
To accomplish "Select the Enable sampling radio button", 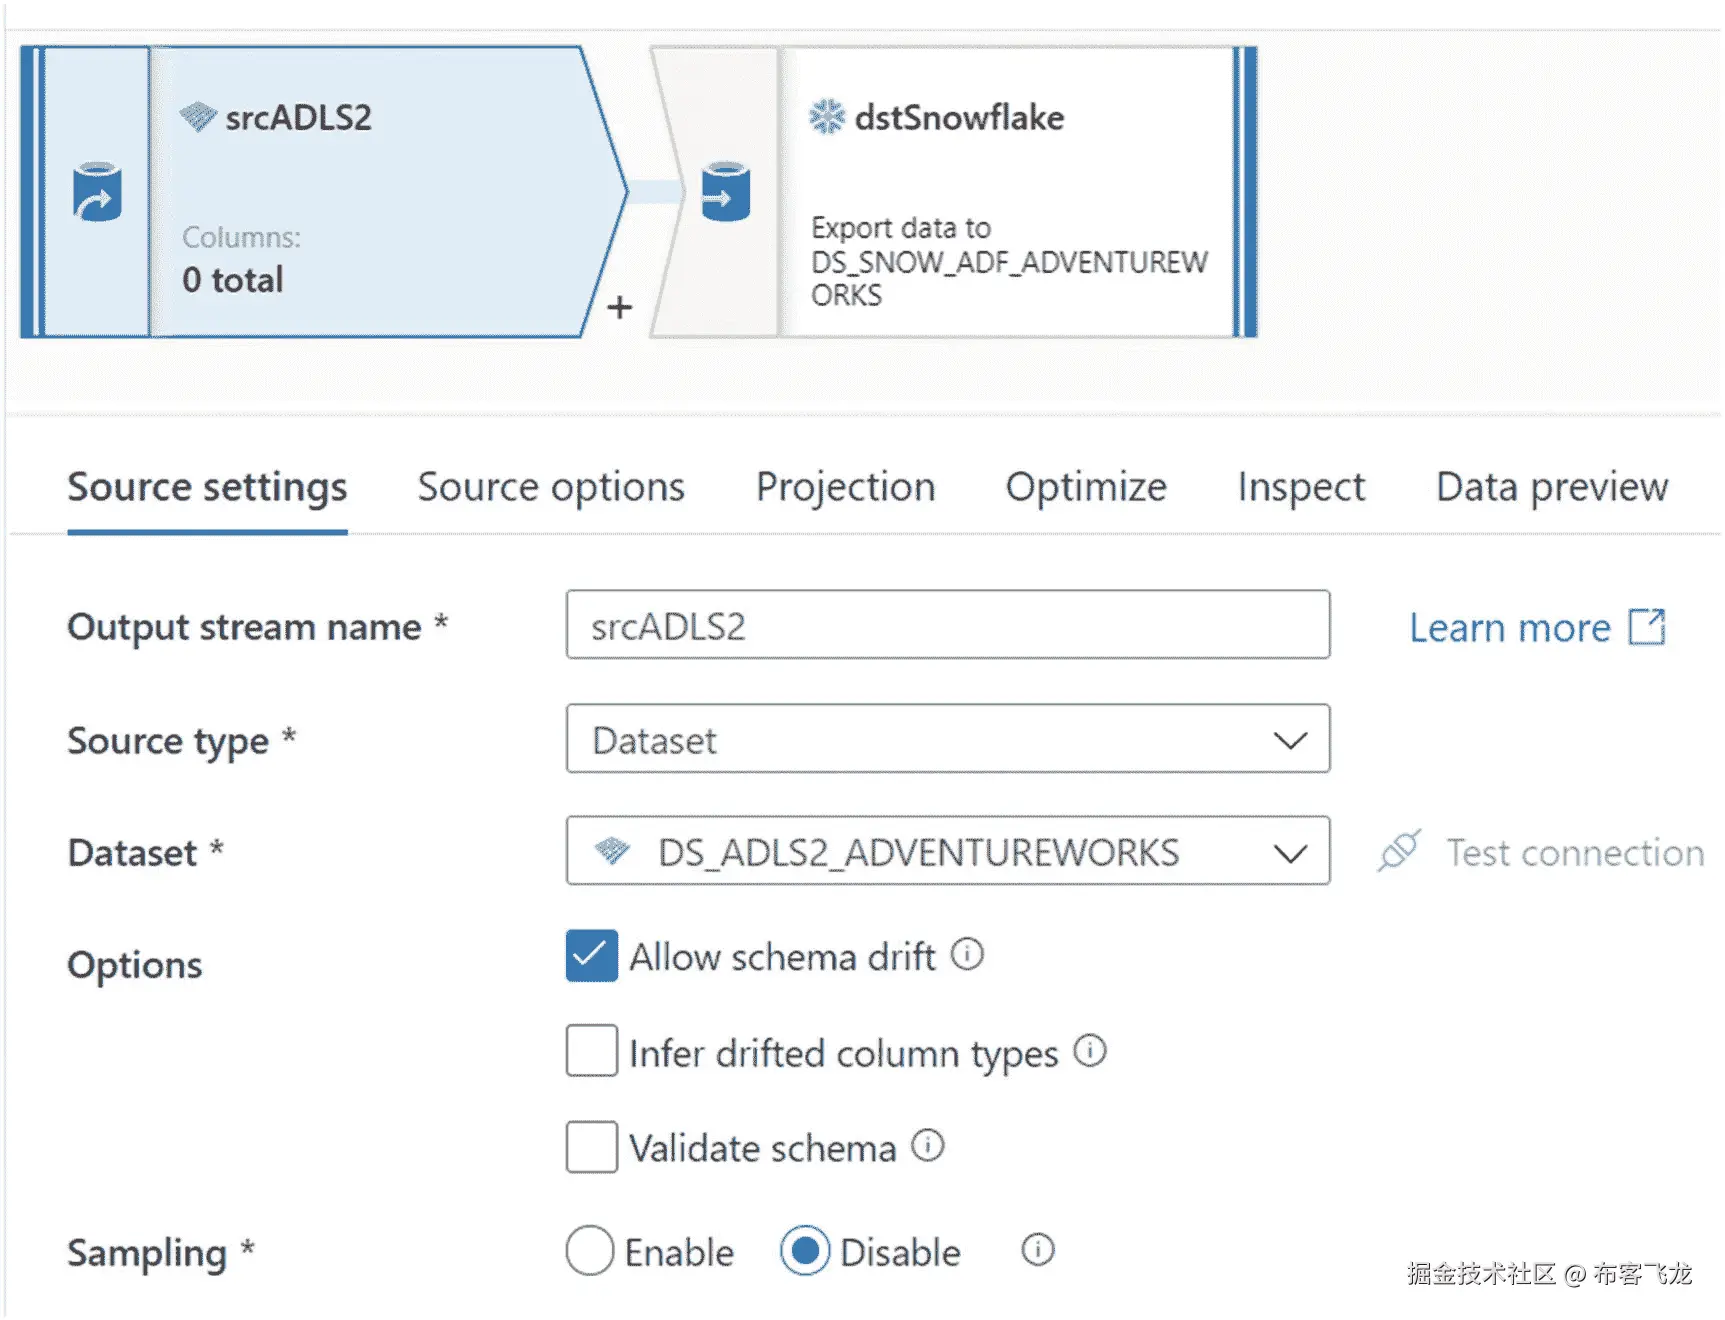I will pyautogui.click(x=590, y=1250).
